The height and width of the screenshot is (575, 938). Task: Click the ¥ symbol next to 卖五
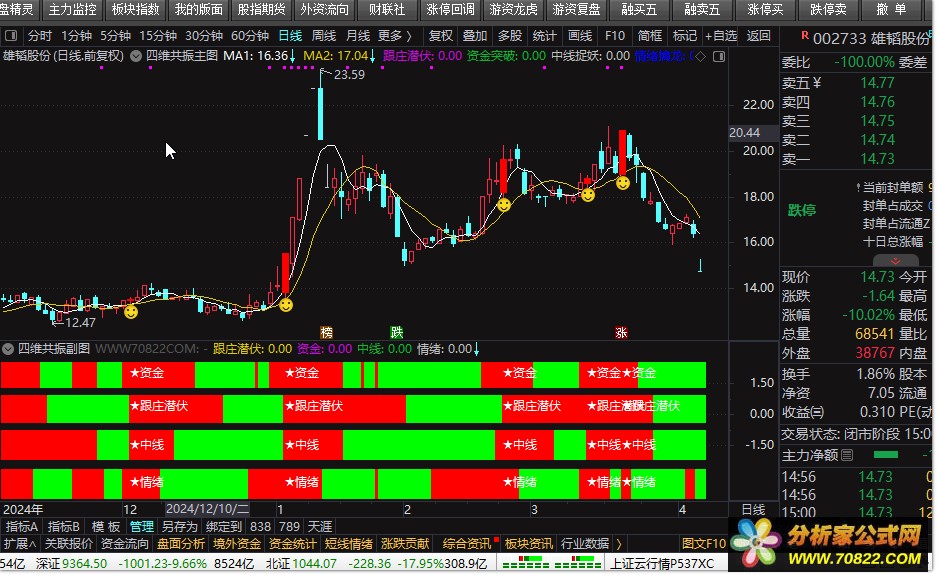[x=817, y=83]
